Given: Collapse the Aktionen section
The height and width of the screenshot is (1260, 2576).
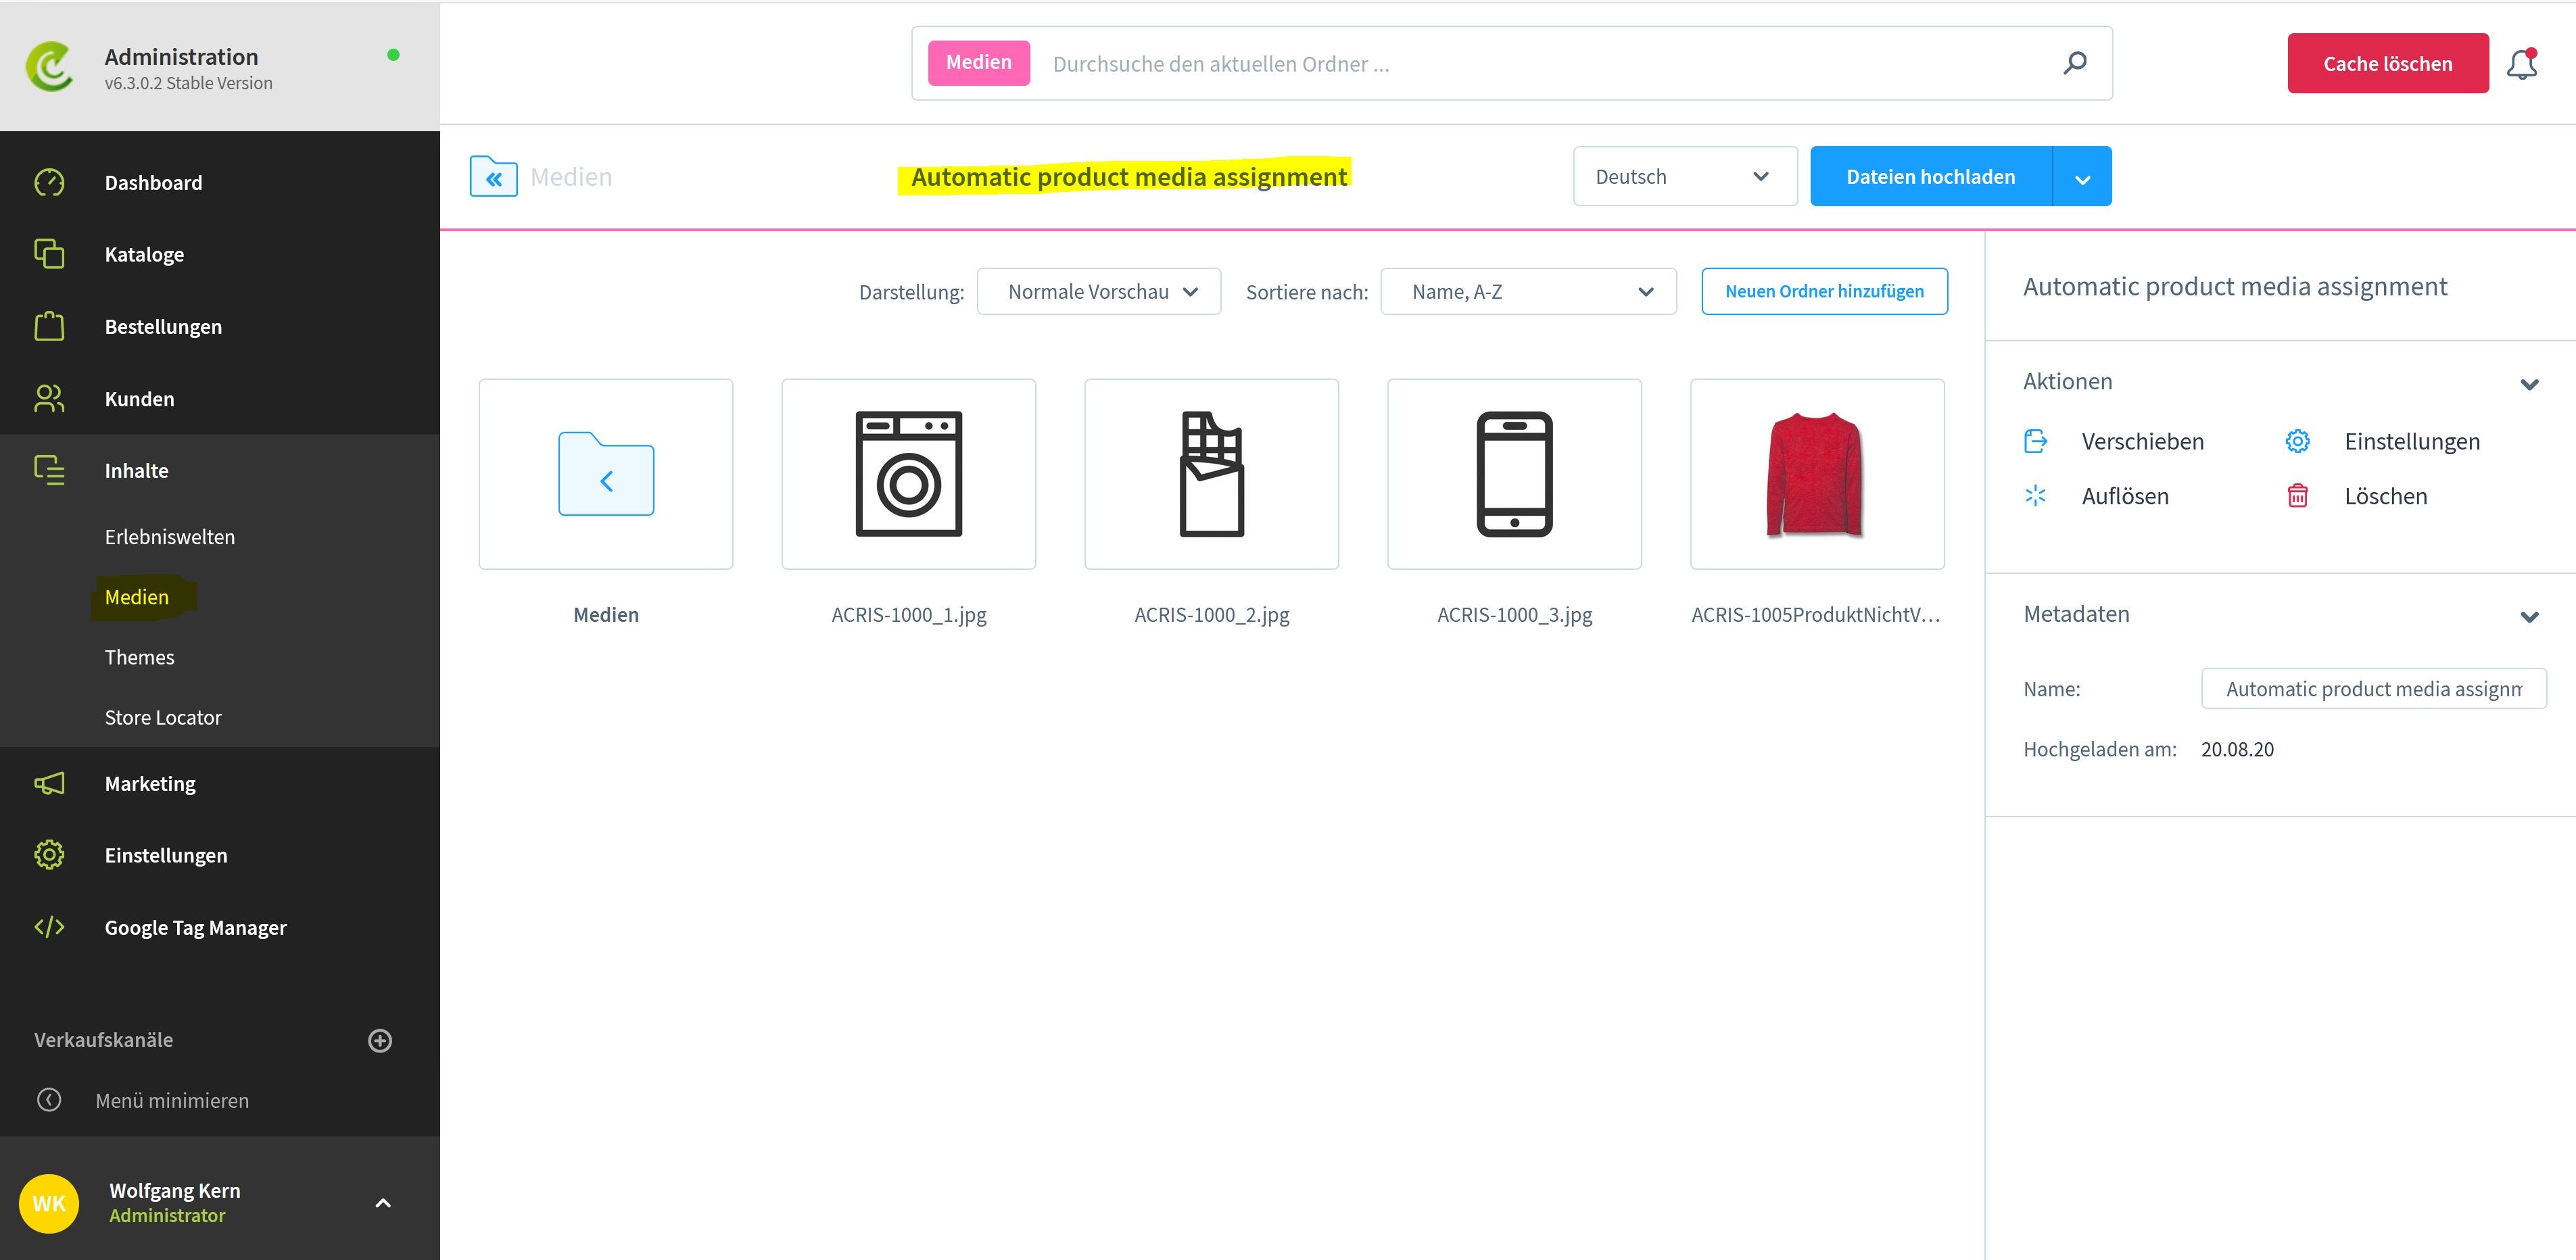Looking at the screenshot, I should 2529,384.
